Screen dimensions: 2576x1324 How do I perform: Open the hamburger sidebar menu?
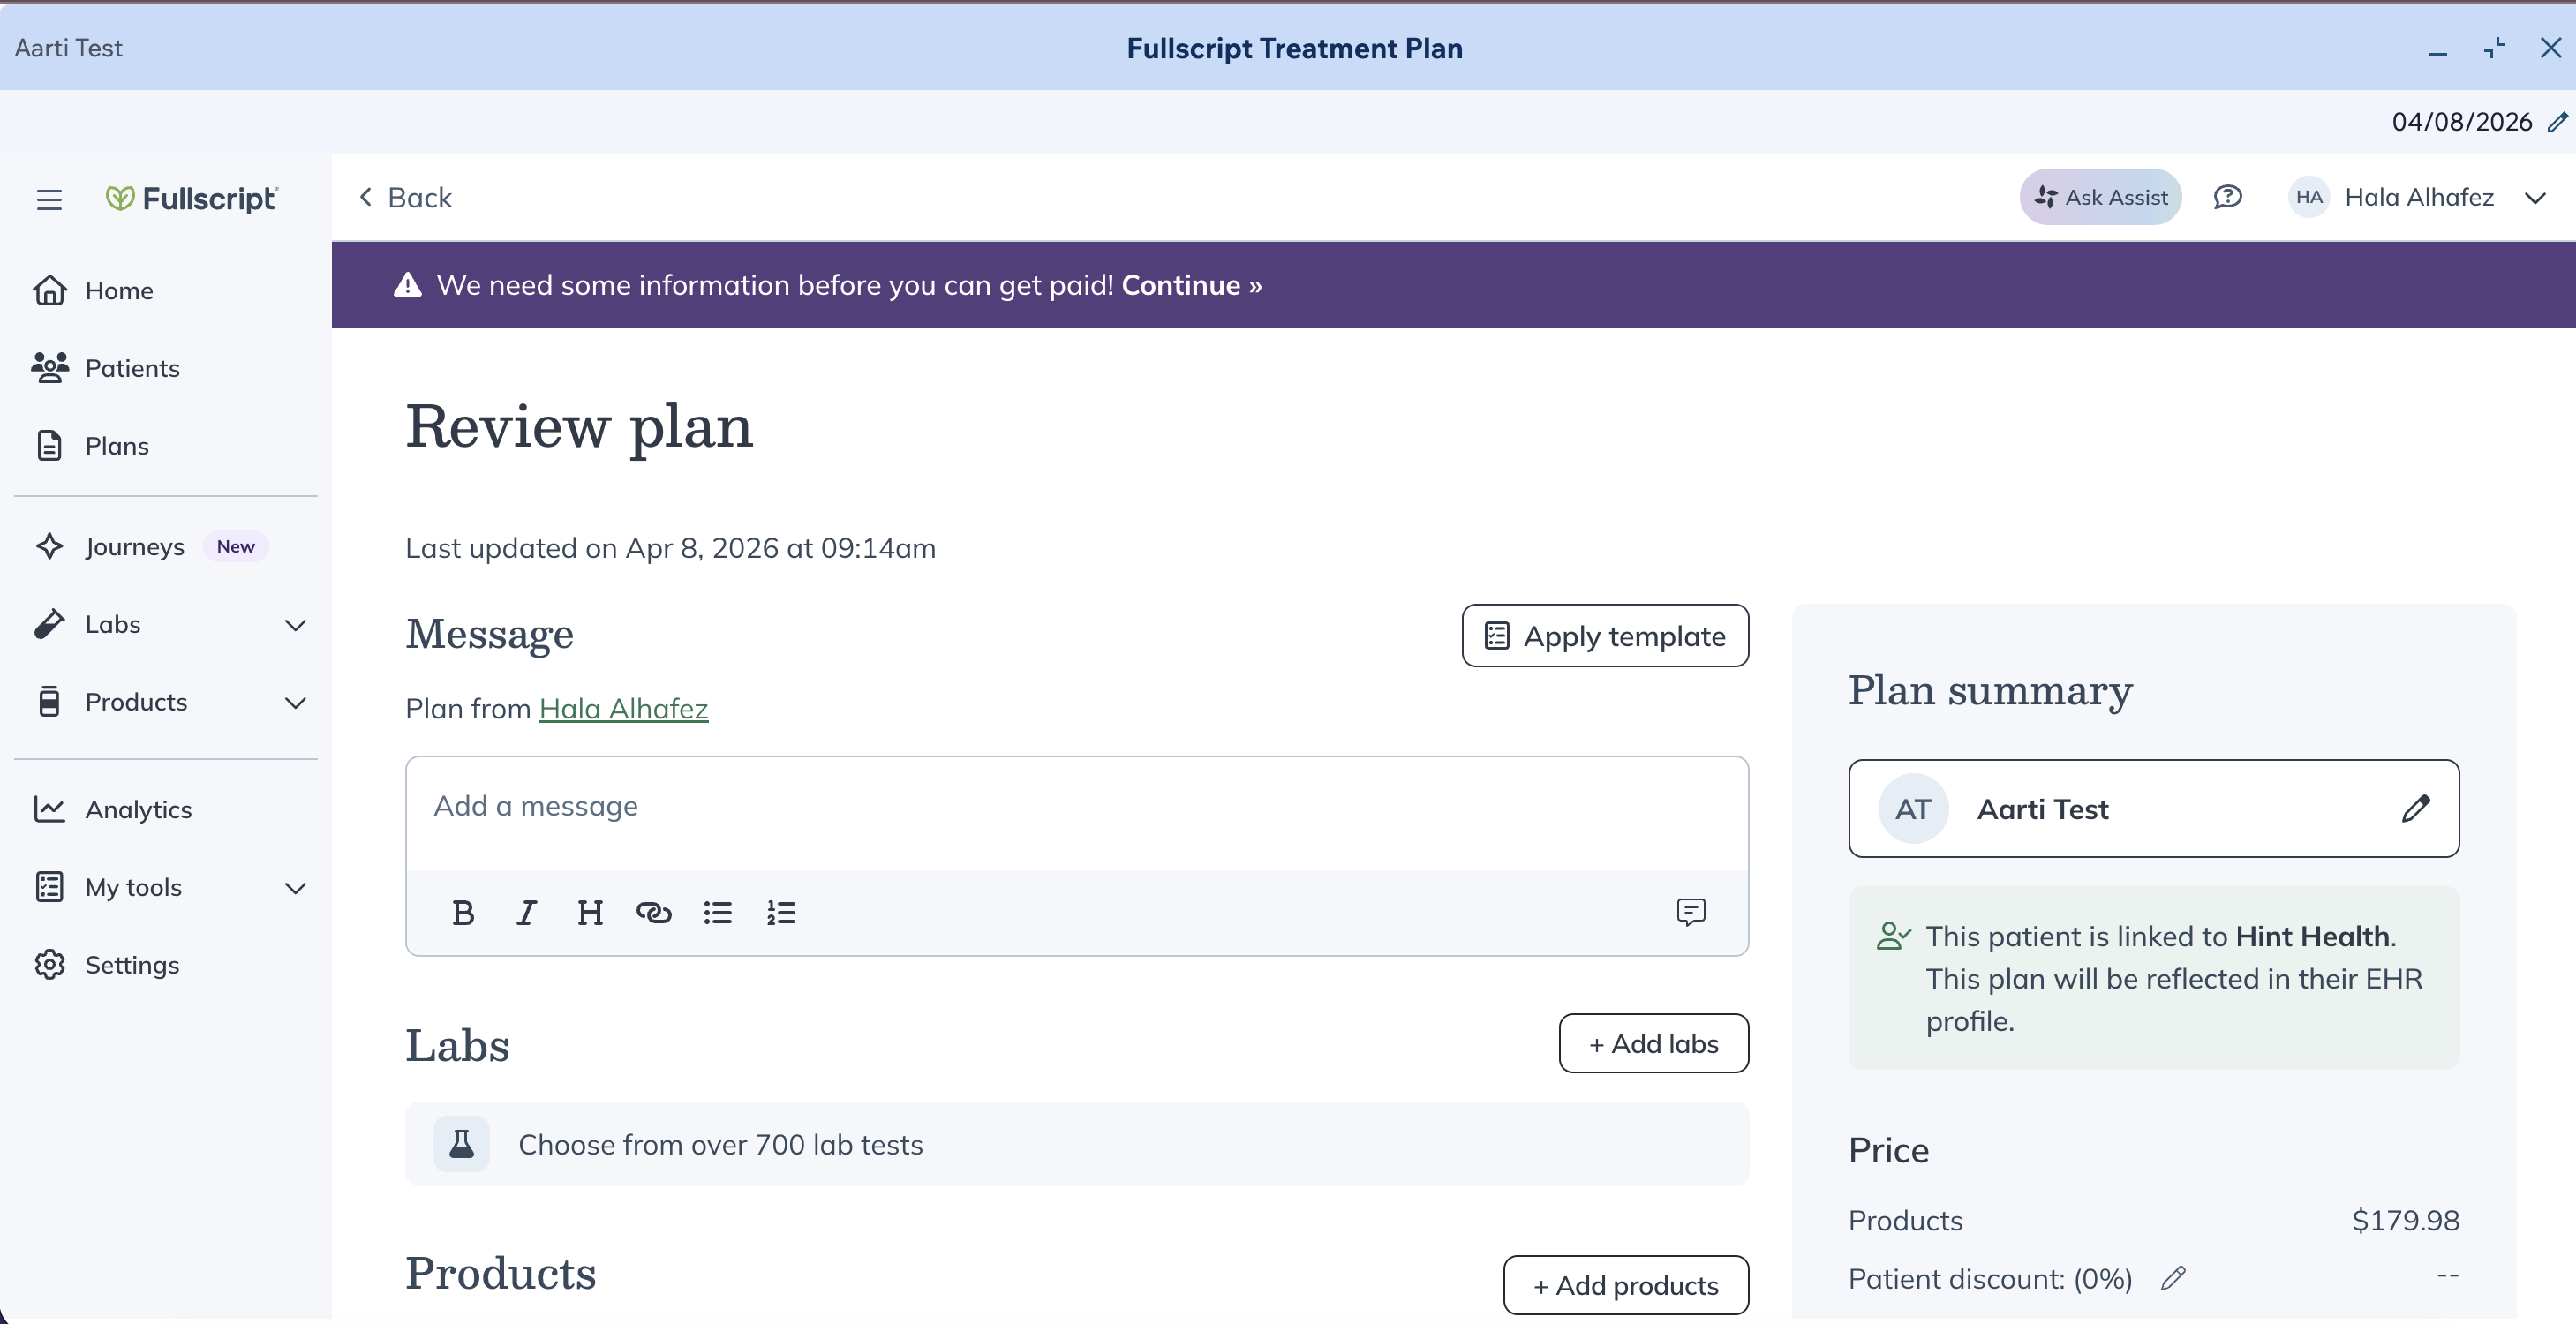pos(49,199)
